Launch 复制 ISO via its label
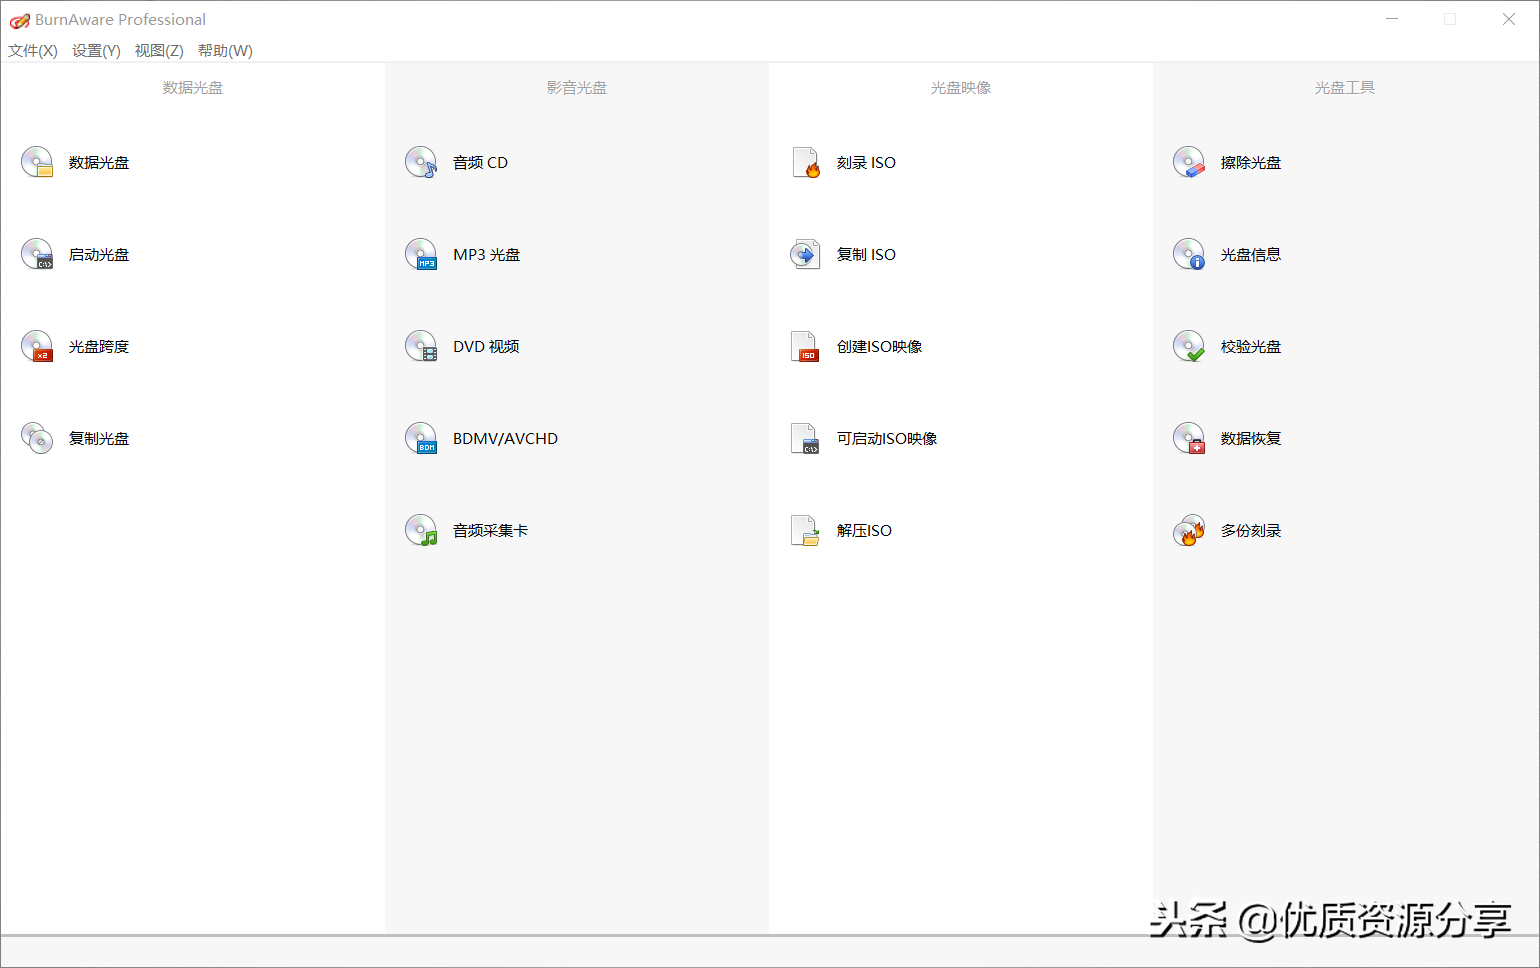The width and height of the screenshot is (1540, 968). (866, 255)
